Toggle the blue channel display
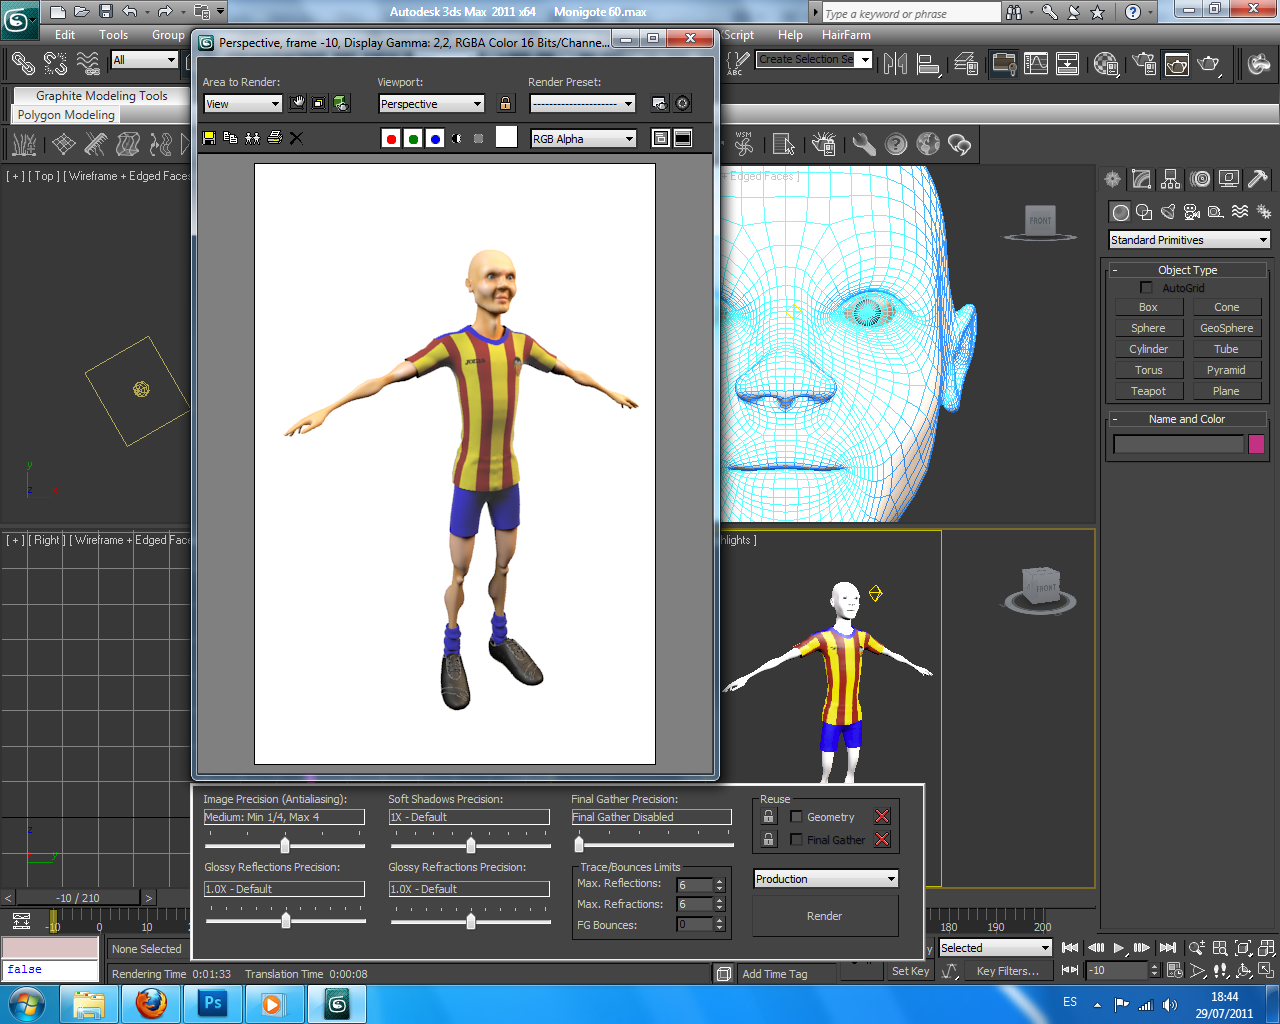The height and width of the screenshot is (1024, 1280). point(435,139)
